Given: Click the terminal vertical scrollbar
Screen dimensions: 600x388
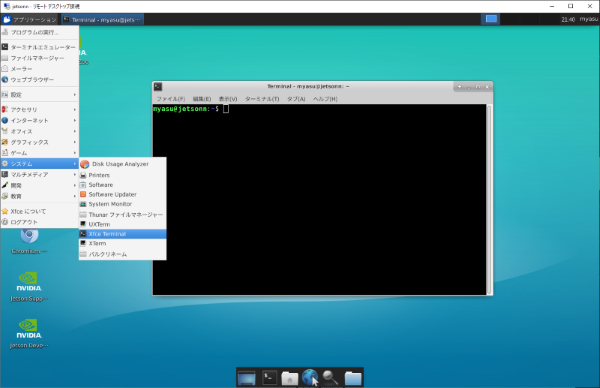Looking at the screenshot, I should 489,199.
